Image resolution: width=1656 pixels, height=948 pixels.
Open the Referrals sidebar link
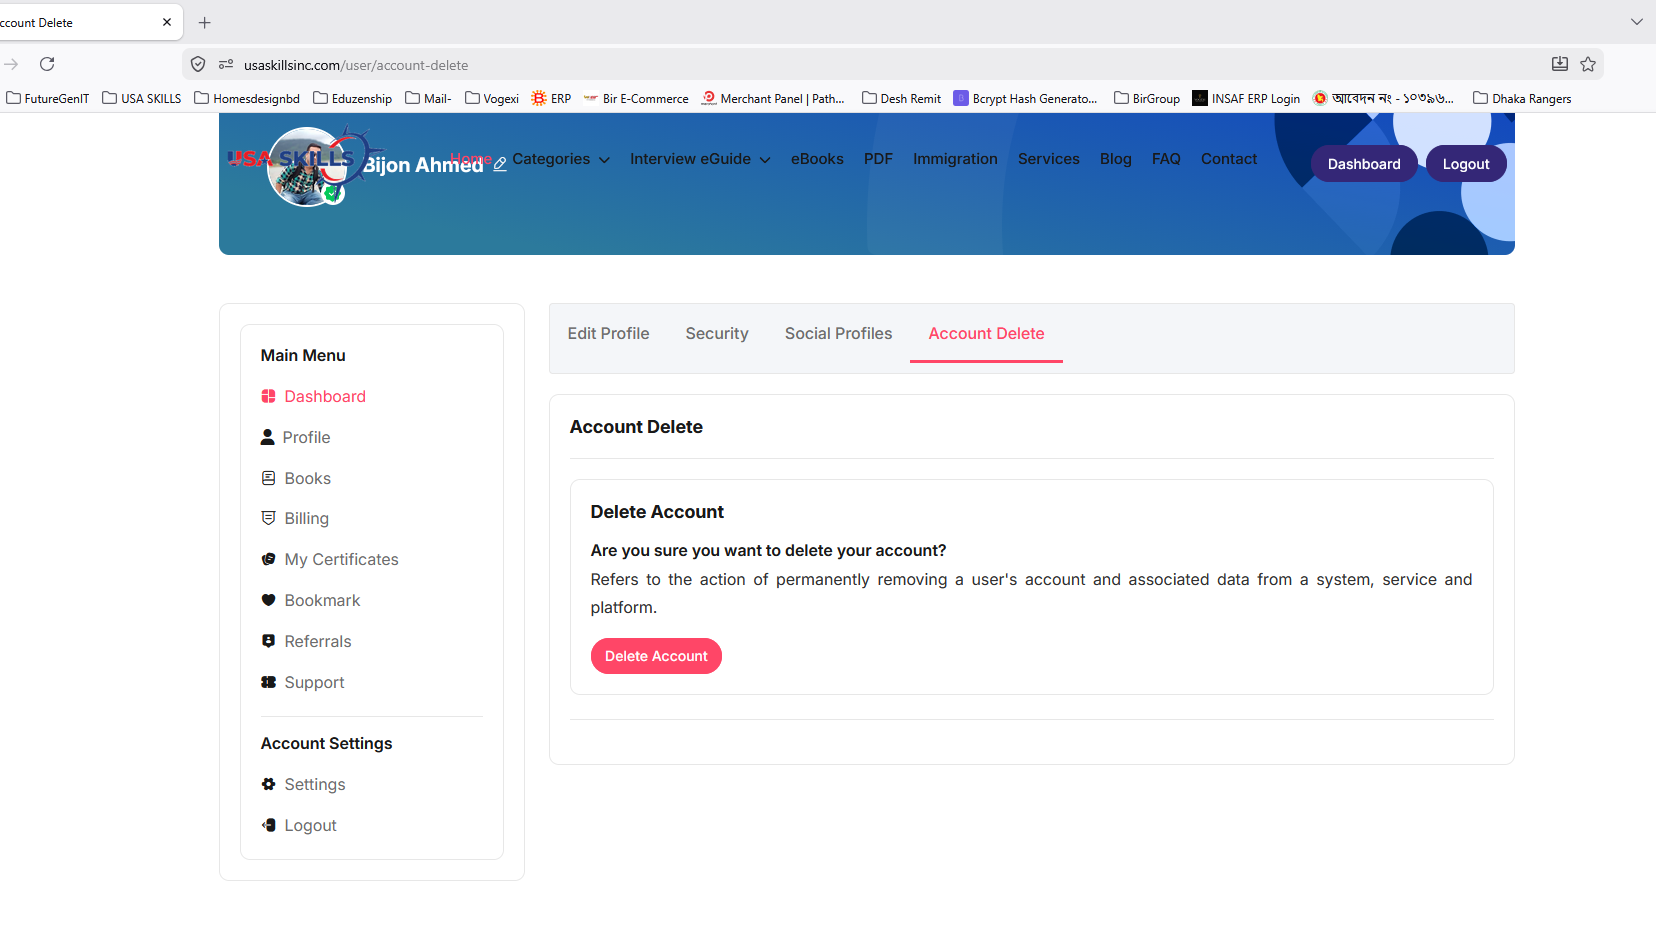coord(318,641)
